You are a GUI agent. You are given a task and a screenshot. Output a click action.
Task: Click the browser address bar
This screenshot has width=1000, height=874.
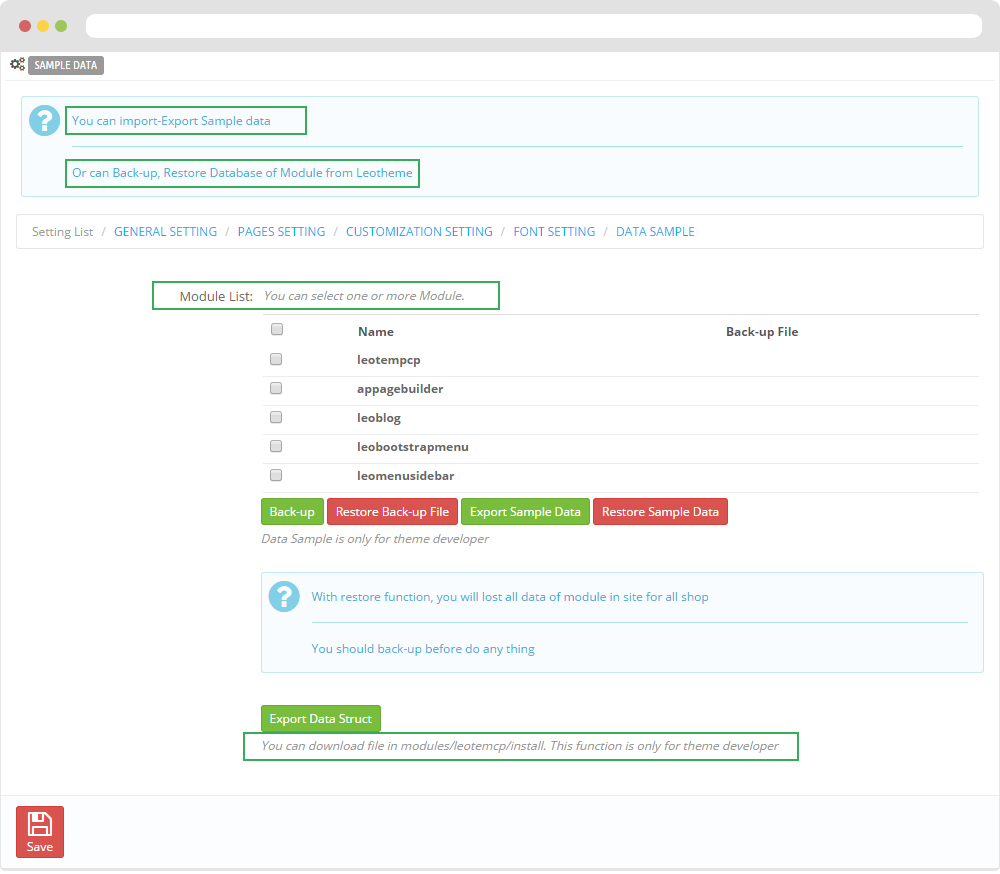(534, 26)
